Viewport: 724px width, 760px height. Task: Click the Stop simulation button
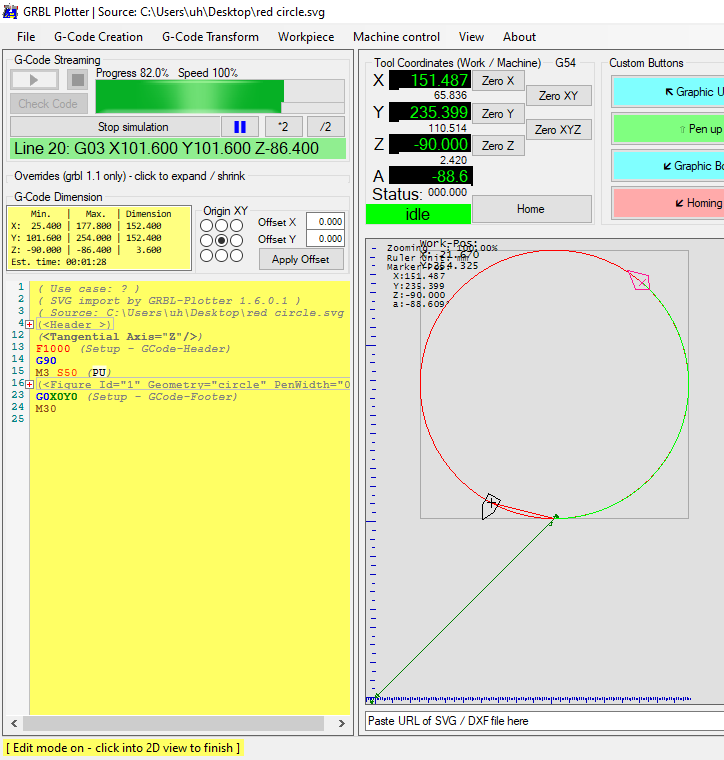coord(132,127)
